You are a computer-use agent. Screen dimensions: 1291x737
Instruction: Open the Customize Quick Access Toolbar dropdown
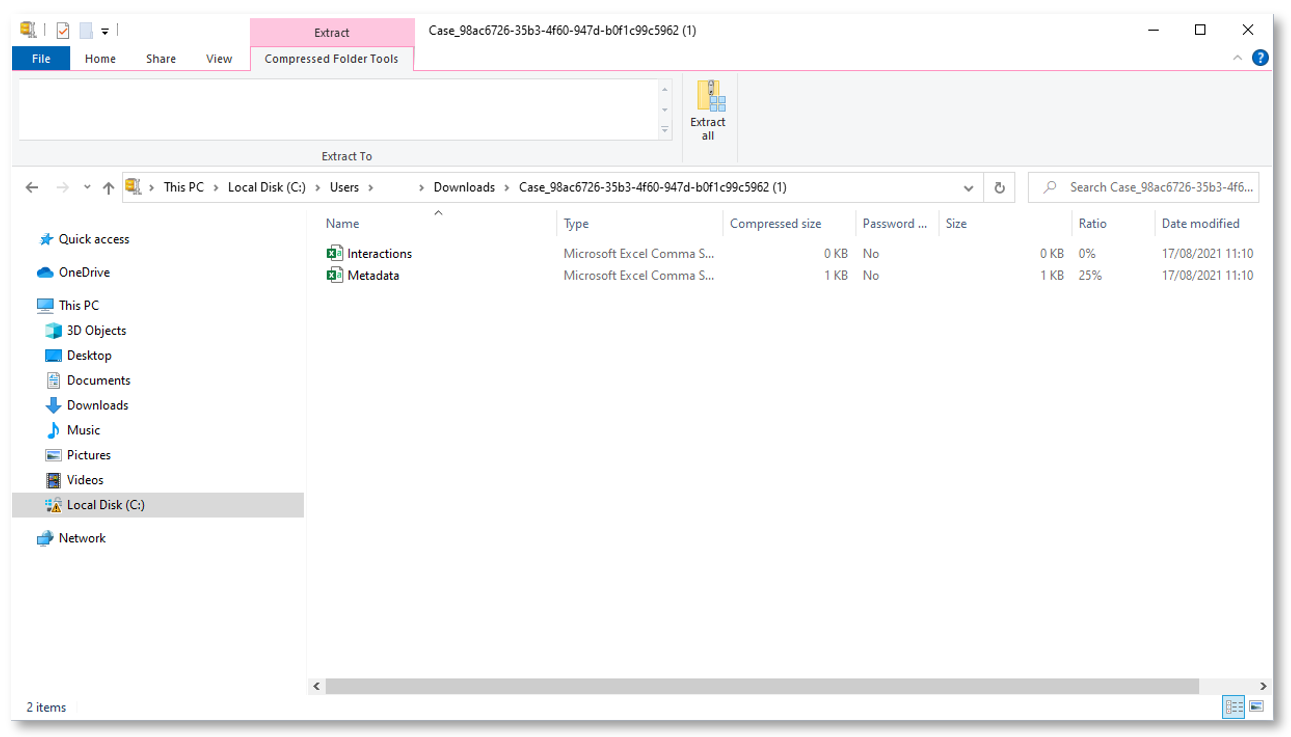pyautogui.click(x=105, y=32)
